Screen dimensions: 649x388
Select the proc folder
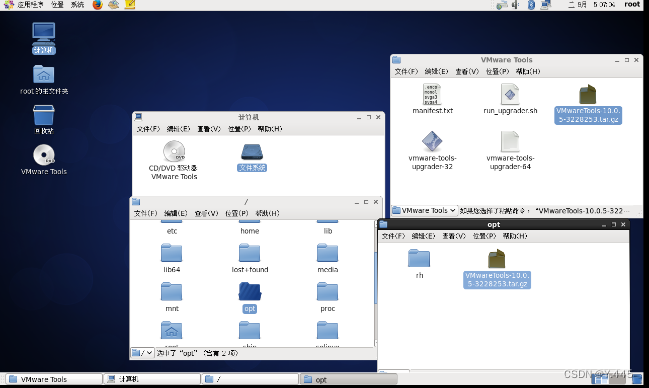[327, 297]
